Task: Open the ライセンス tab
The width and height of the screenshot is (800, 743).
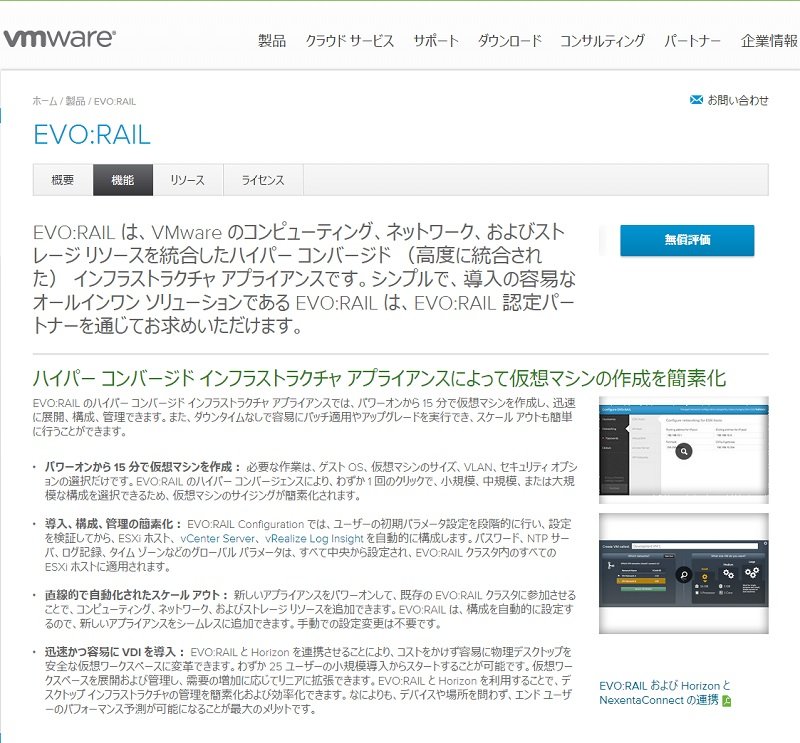Action: (x=263, y=180)
